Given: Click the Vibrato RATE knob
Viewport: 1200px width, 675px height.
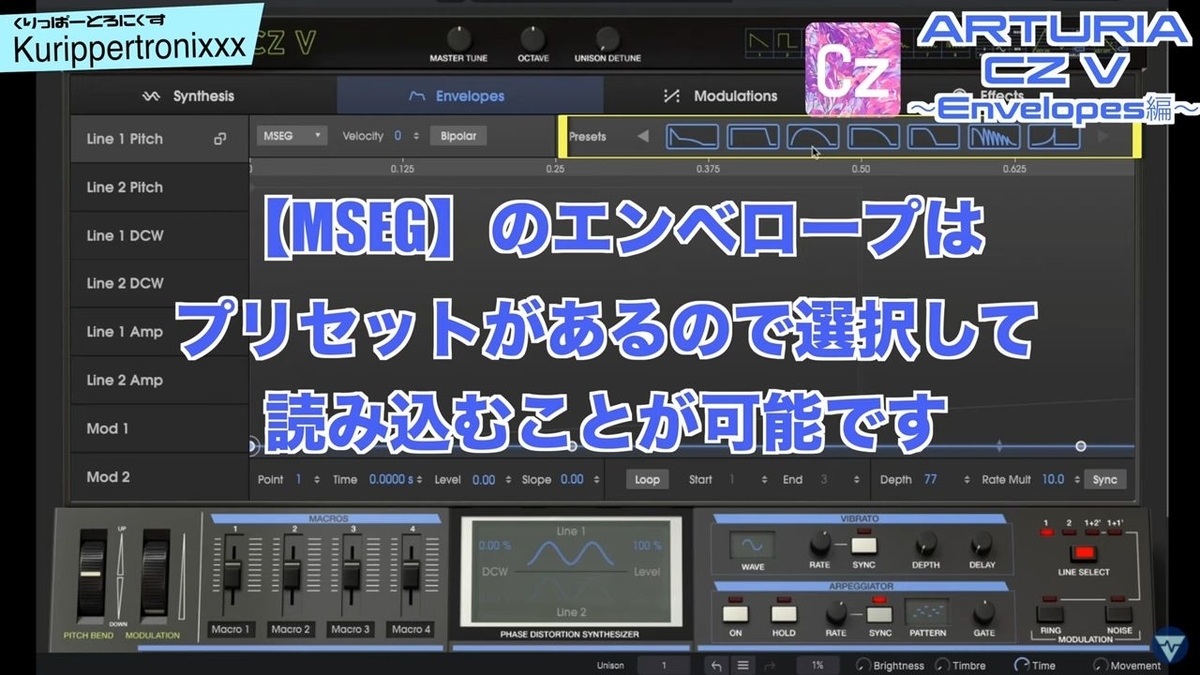Looking at the screenshot, I should (x=820, y=543).
